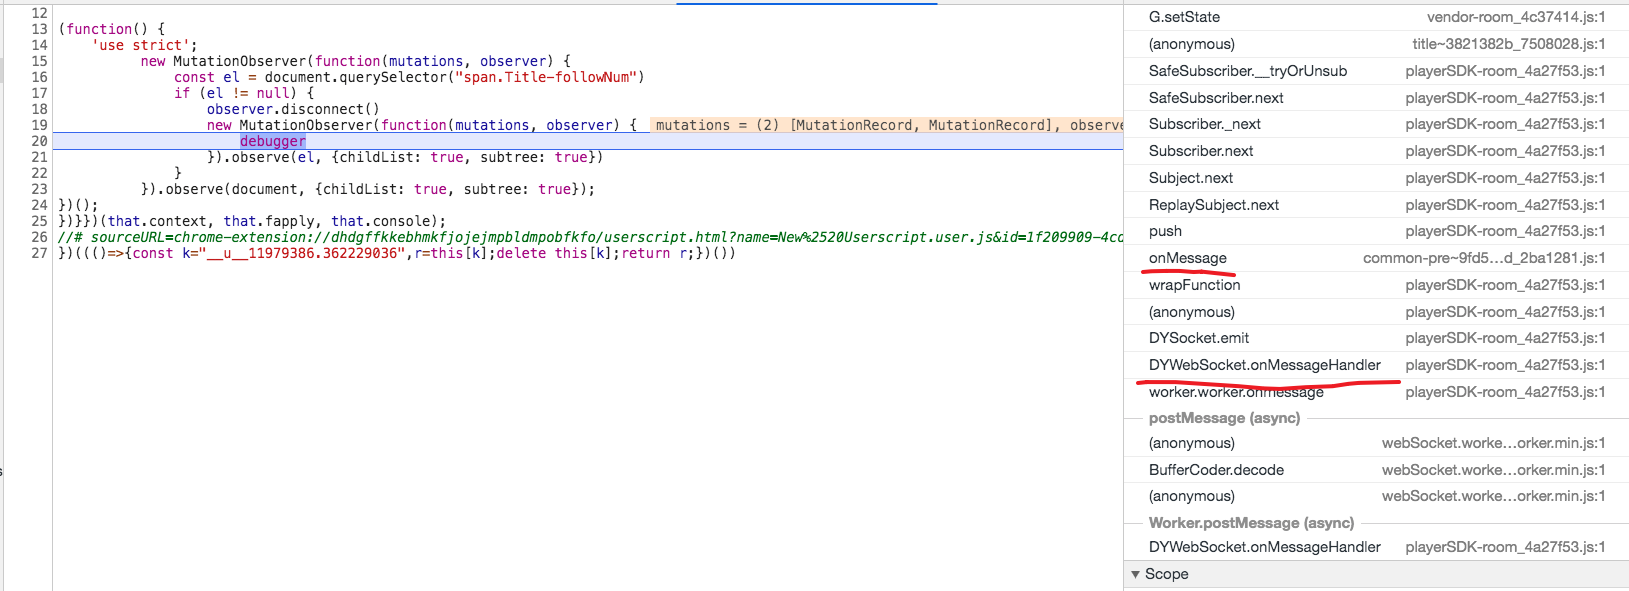Select the SafeSubscriber.next stack frame
Screen dimensions: 1629x591
[1216, 98]
